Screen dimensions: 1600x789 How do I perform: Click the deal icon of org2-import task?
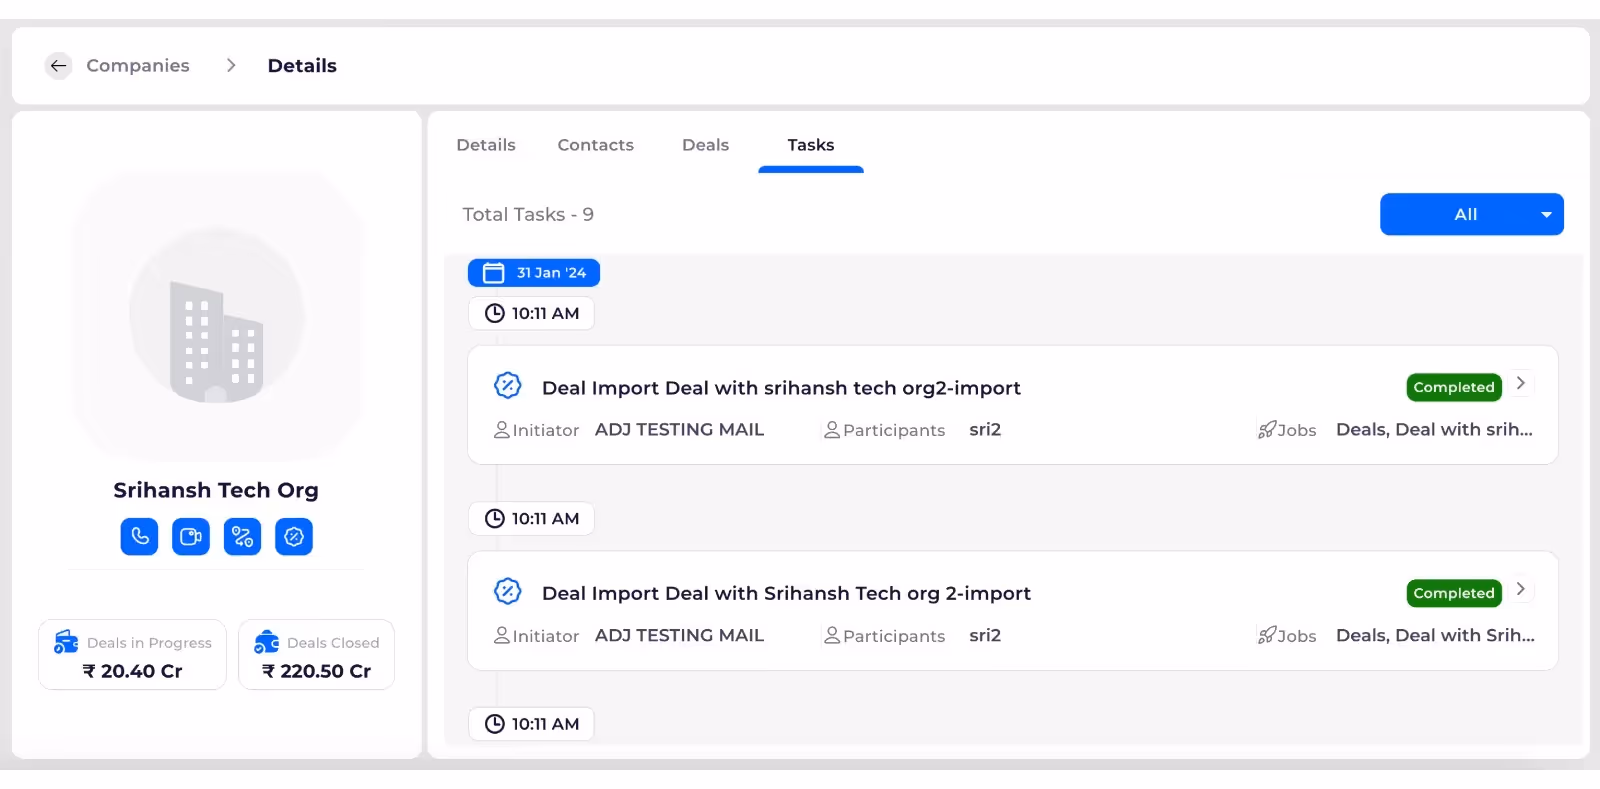pyautogui.click(x=508, y=385)
